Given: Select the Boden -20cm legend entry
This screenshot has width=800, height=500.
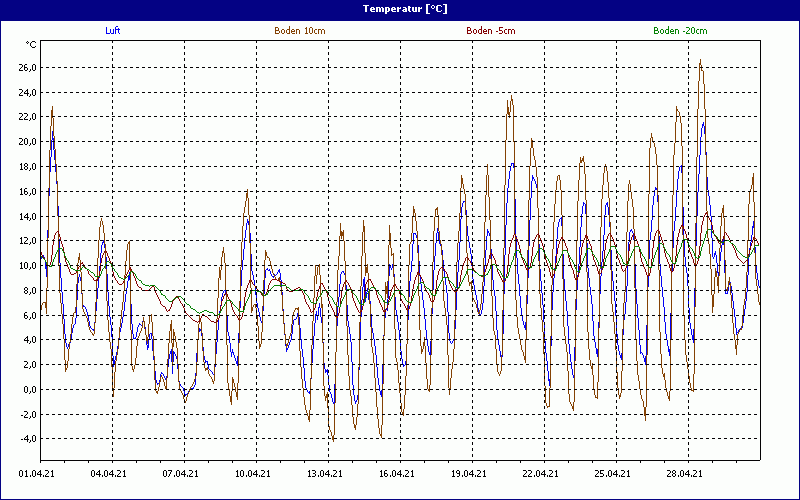Looking at the screenshot, I should pos(680,31).
